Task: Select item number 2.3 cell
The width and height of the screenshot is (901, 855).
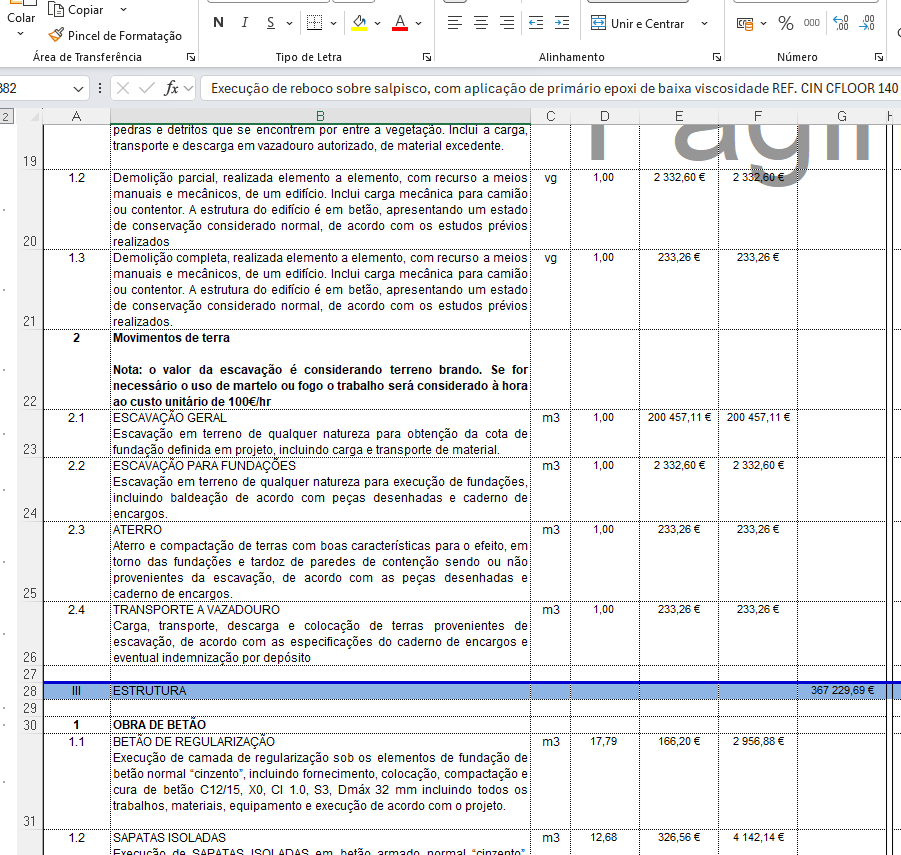Action: click(x=76, y=561)
